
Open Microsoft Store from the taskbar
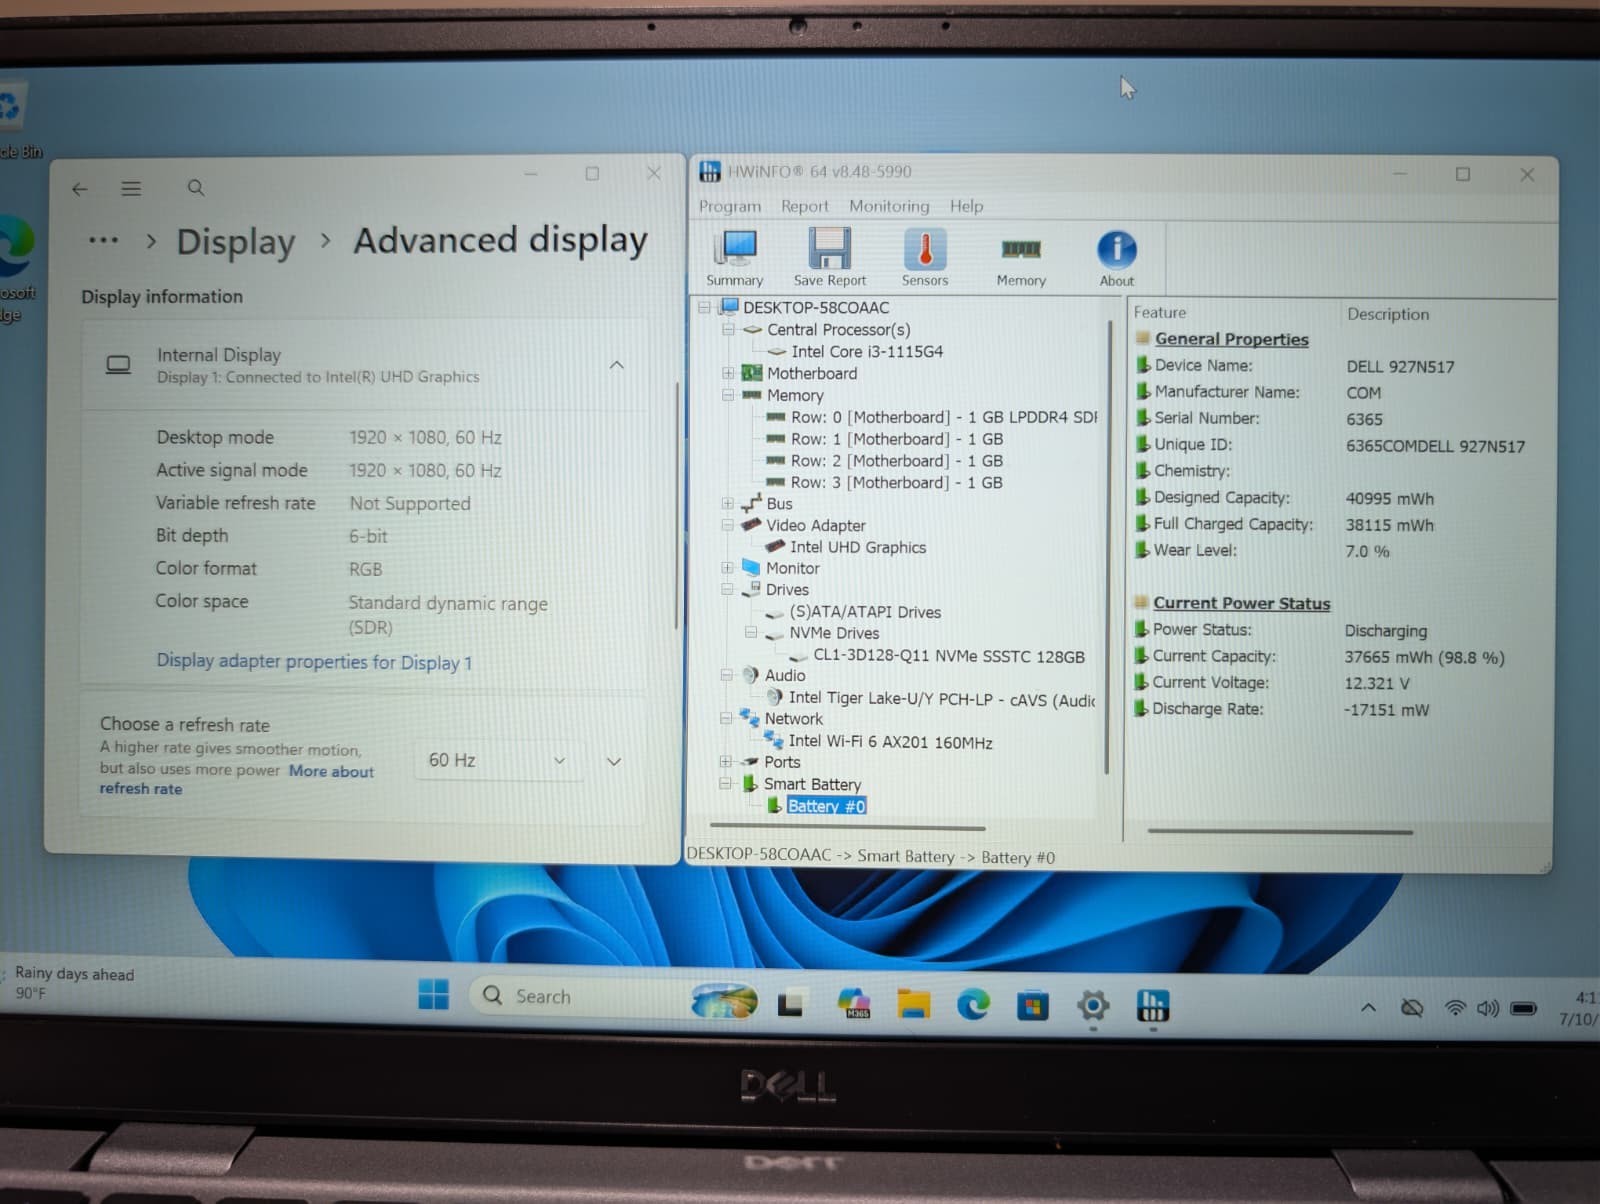click(1032, 1005)
